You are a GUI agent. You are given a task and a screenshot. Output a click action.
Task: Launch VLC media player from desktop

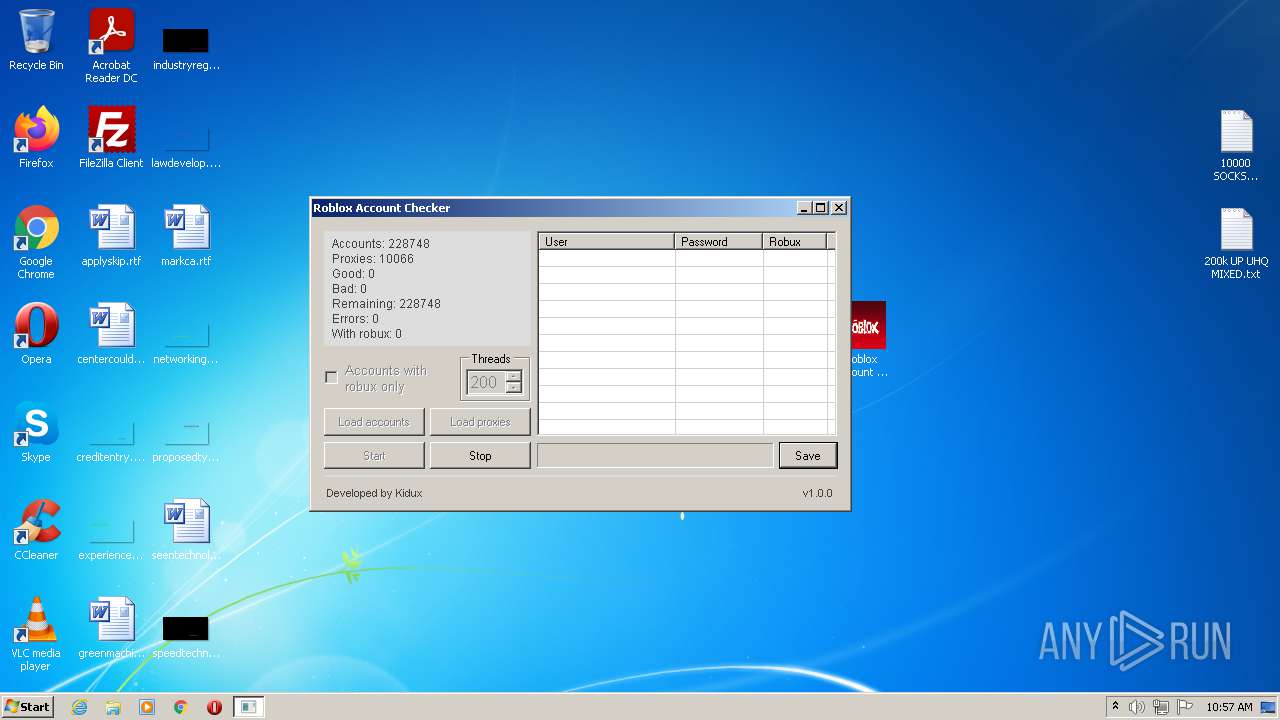pos(36,633)
